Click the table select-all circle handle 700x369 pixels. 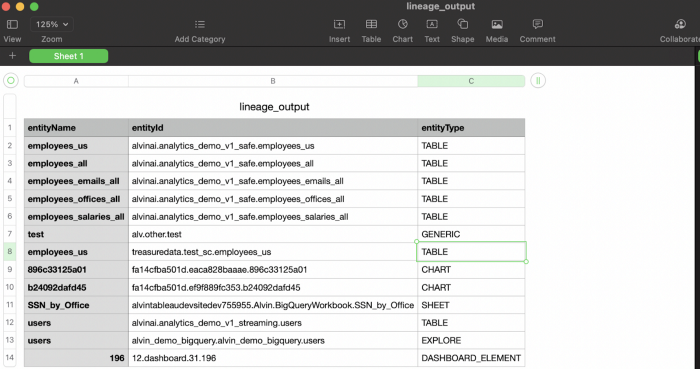(11, 81)
